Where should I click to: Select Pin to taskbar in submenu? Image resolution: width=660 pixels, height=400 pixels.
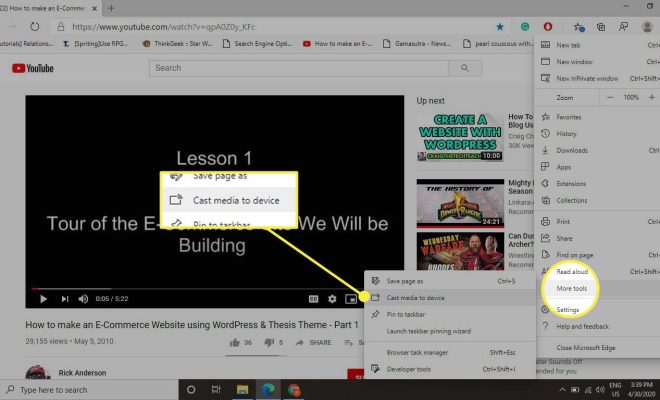450,315
